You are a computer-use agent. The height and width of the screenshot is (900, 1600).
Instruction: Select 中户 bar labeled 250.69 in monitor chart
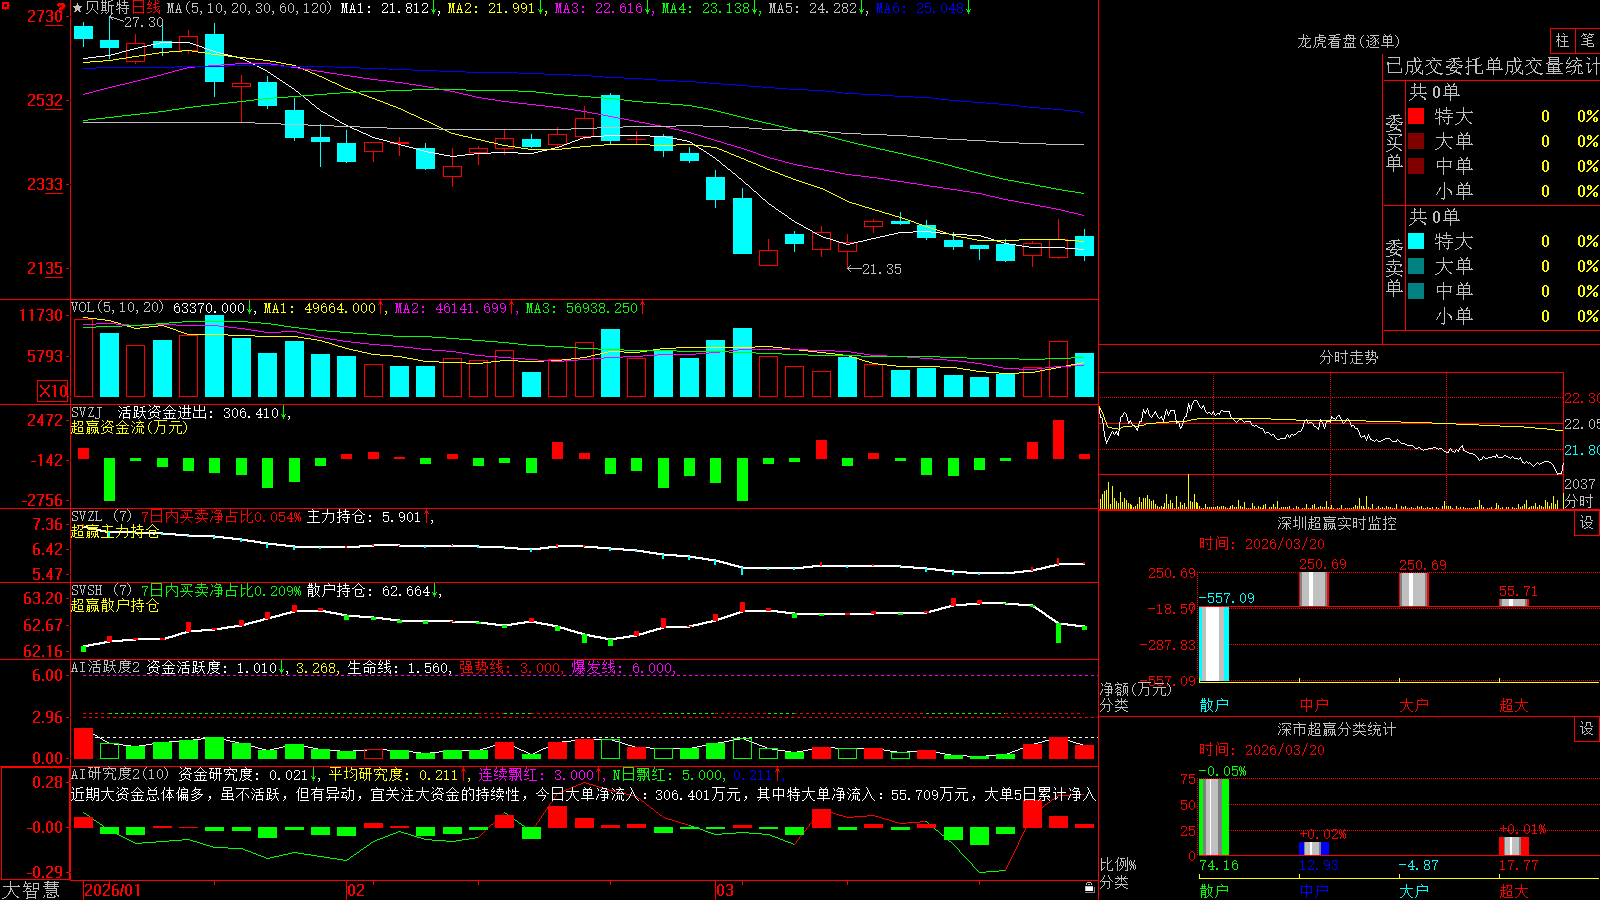click(x=1314, y=589)
